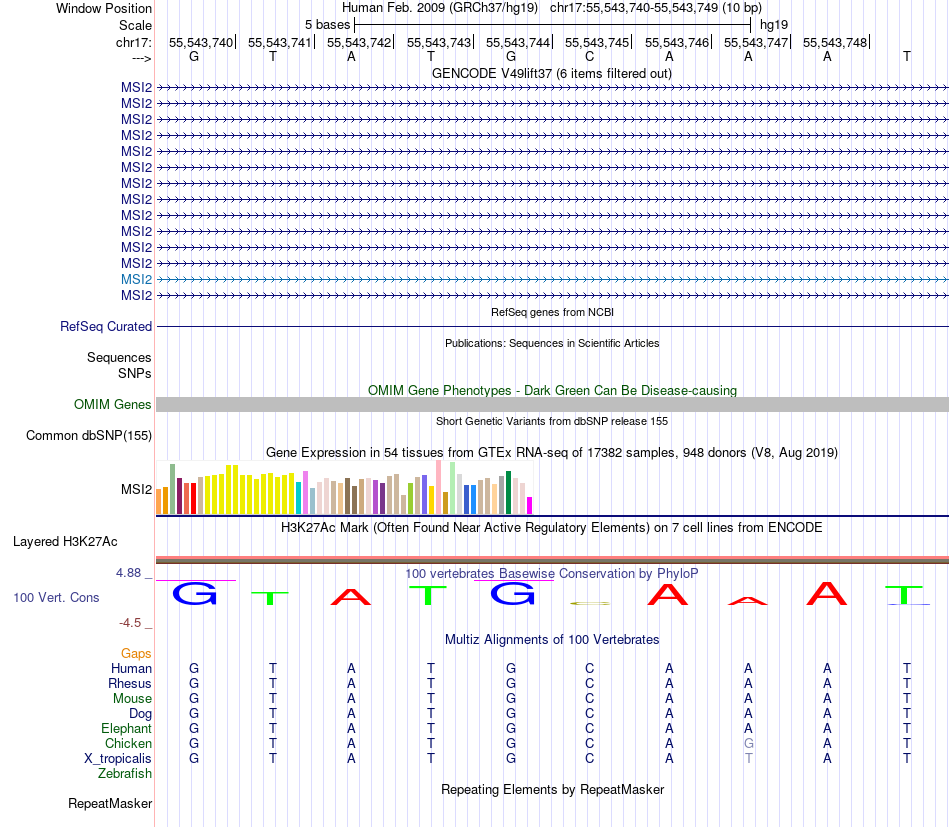
Task: Click the faded T in X_tropicalis row
Action: click(x=749, y=759)
